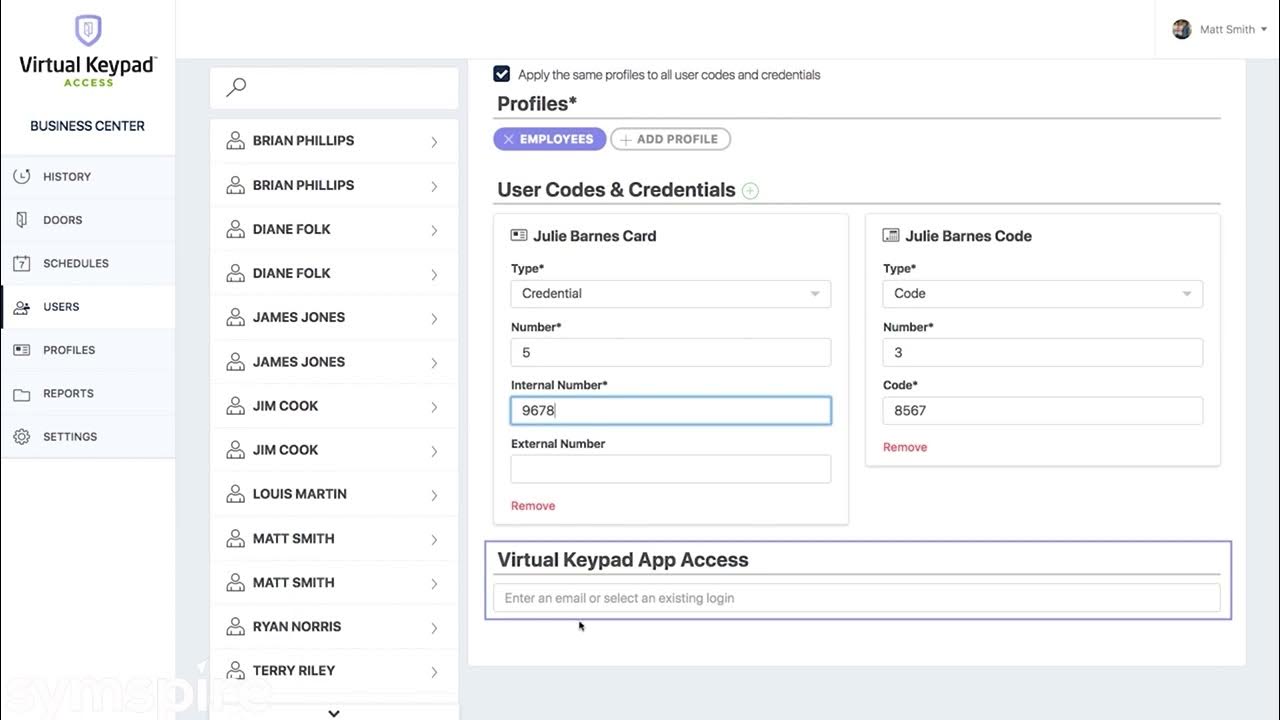Click Internal Number field with 9678
This screenshot has width=1280, height=720.
click(671, 410)
